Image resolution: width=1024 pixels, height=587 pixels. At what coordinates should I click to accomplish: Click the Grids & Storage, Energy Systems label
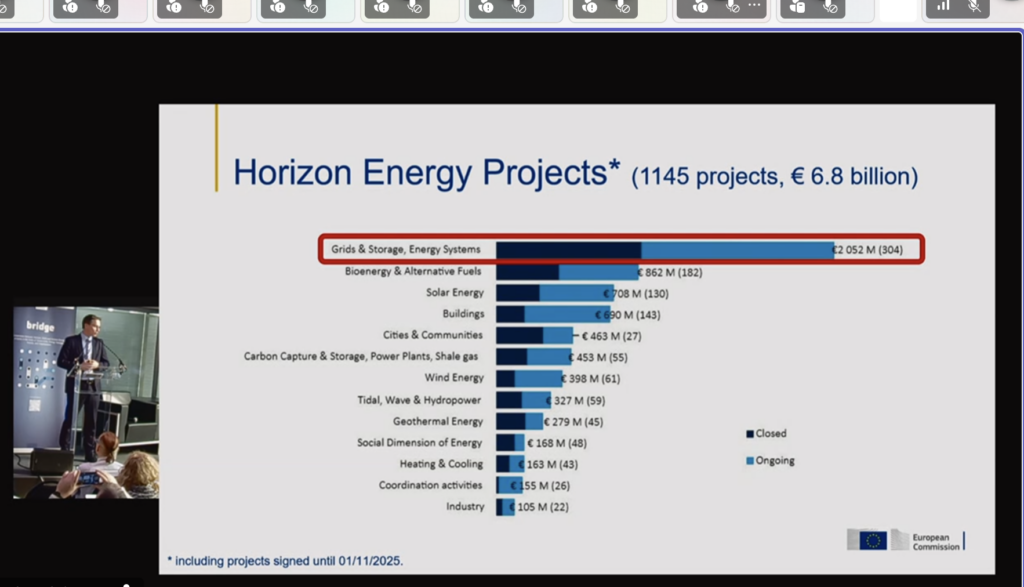point(406,249)
